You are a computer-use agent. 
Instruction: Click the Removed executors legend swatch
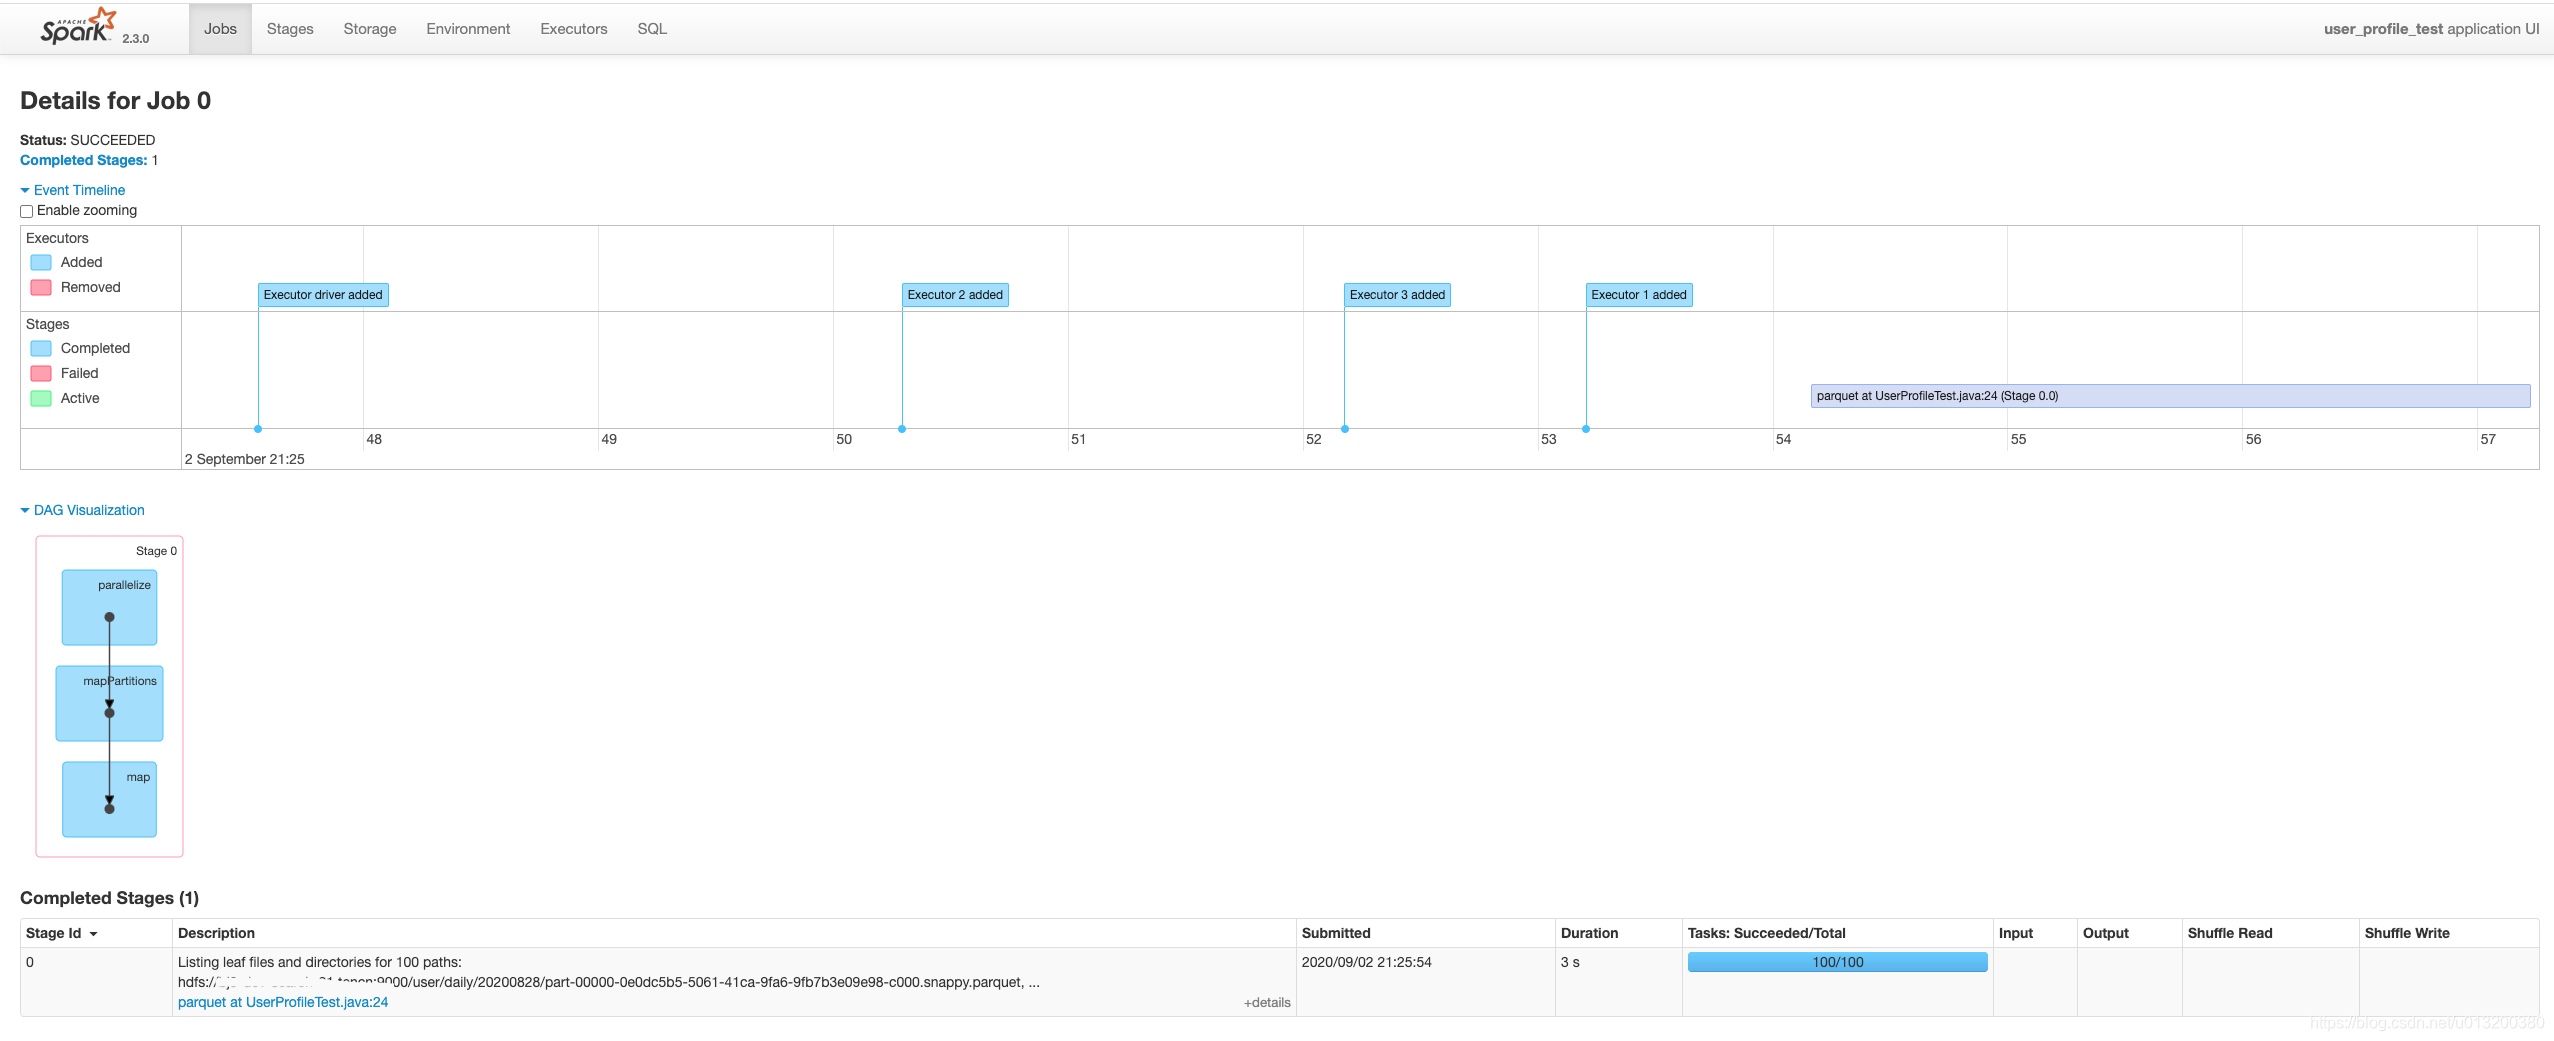coord(41,287)
